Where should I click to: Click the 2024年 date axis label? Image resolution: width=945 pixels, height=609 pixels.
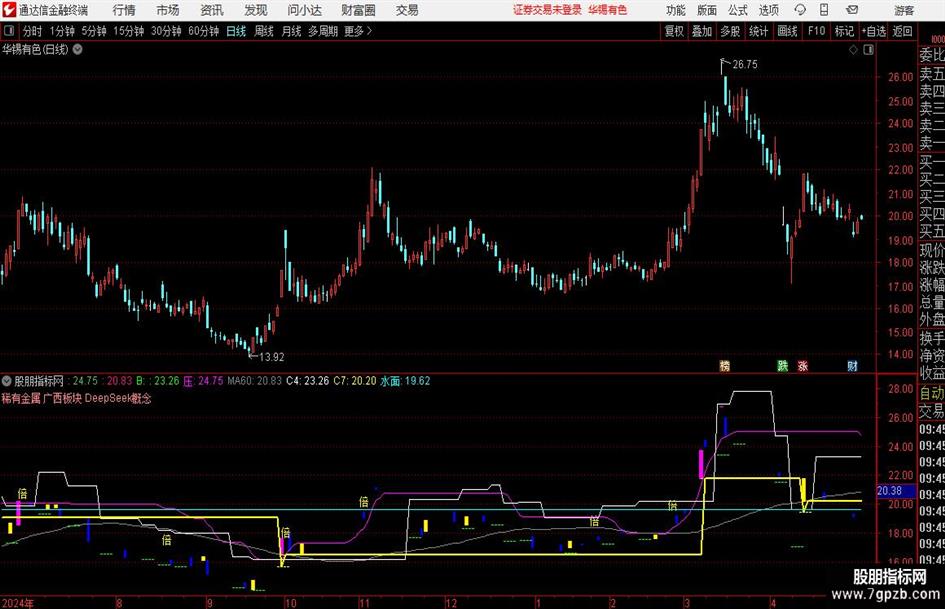coord(18,603)
